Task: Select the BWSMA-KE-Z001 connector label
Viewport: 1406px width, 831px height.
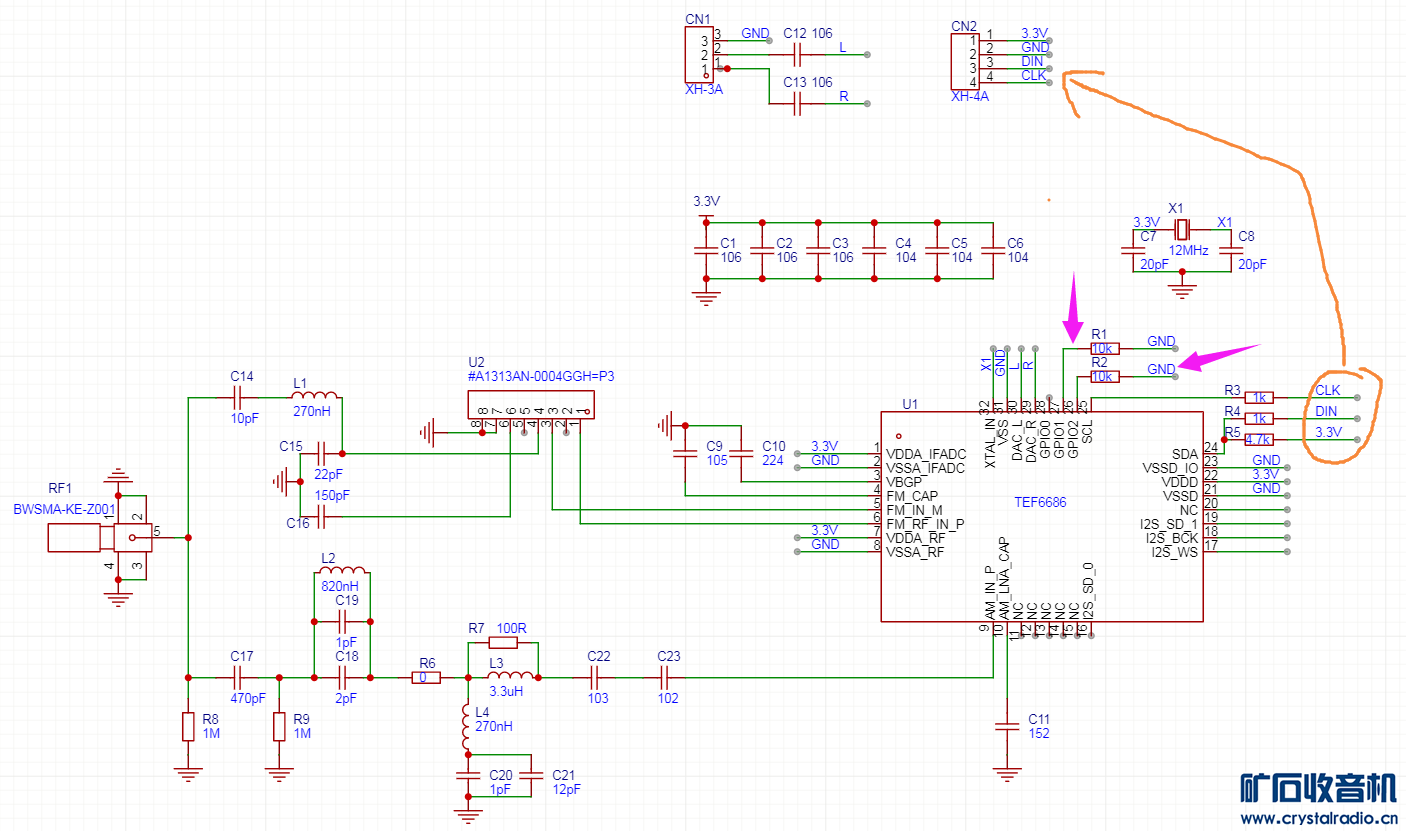Action: 64,509
